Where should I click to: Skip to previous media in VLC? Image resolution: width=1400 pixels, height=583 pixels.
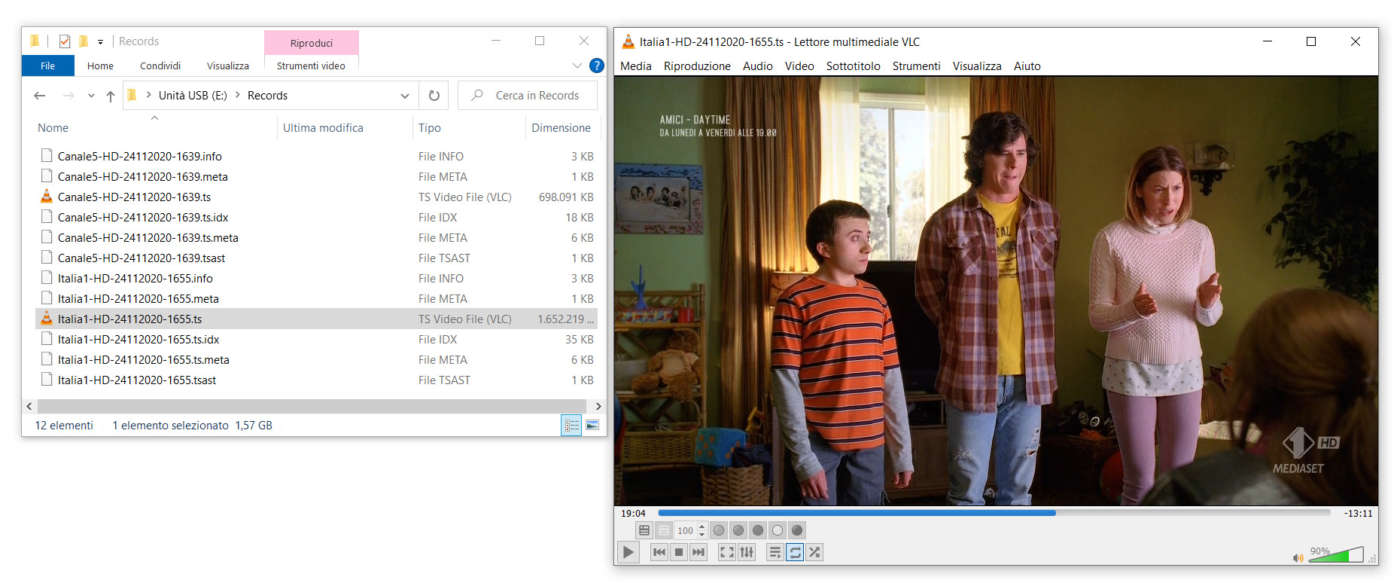[659, 552]
